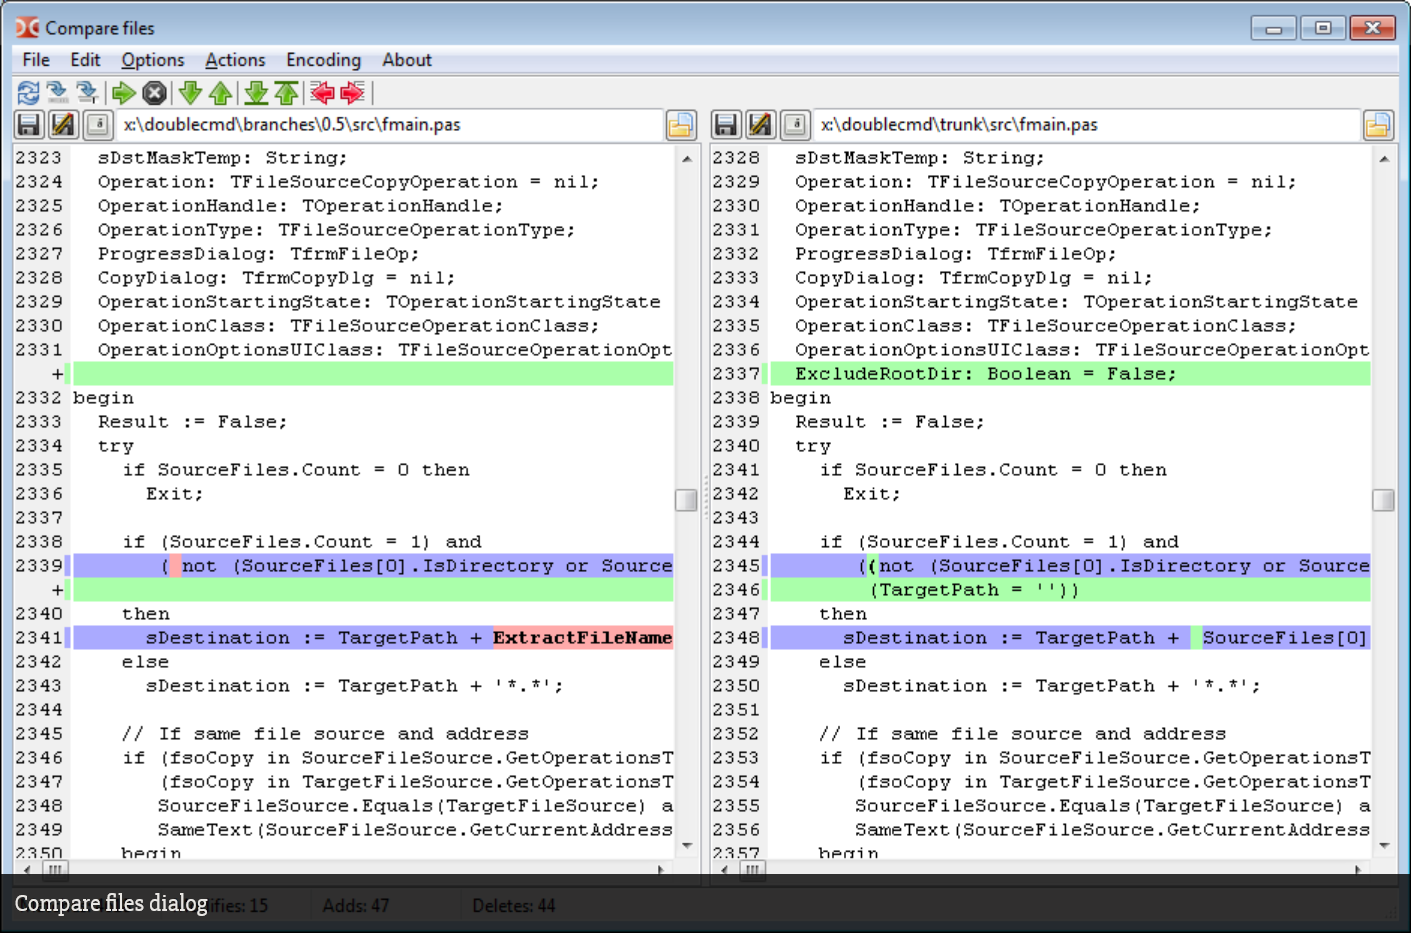This screenshot has width=1411, height=933.
Task: Copy block with the red right arrow
Action: pyautogui.click(x=352, y=93)
